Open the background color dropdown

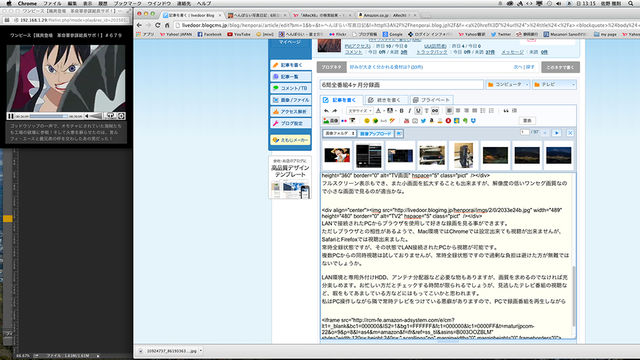[391, 111]
